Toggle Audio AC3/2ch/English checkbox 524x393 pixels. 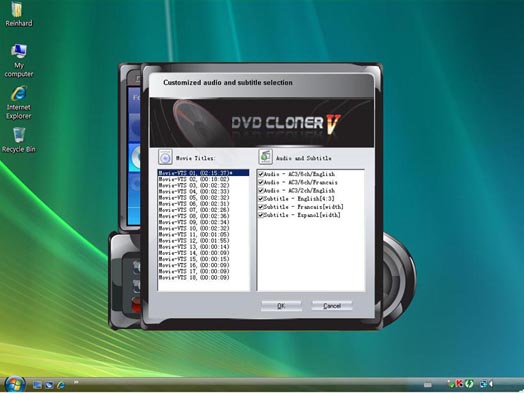tap(261, 190)
